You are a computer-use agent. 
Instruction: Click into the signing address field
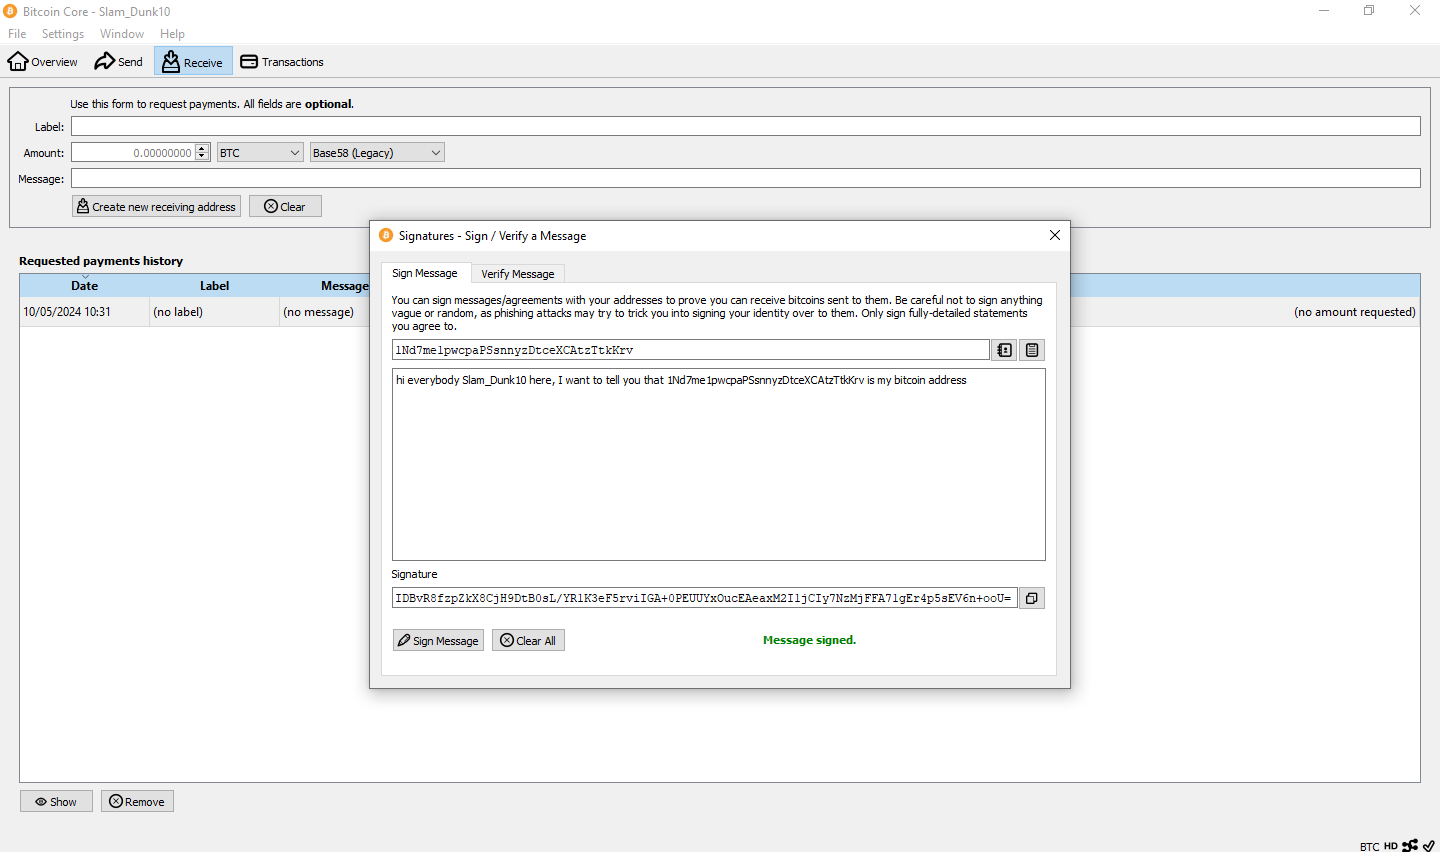tap(691, 350)
